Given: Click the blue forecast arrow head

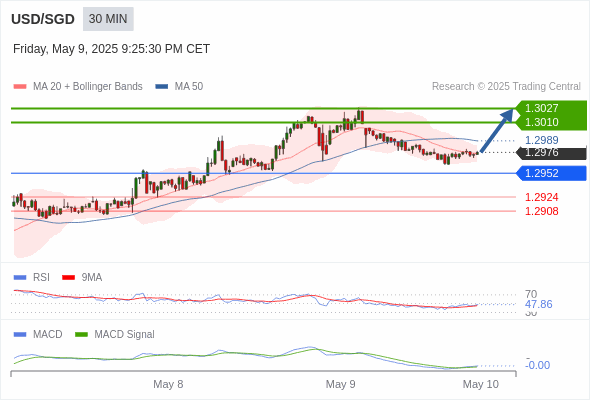Looking at the screenshot, I should (x=508, y=115).
